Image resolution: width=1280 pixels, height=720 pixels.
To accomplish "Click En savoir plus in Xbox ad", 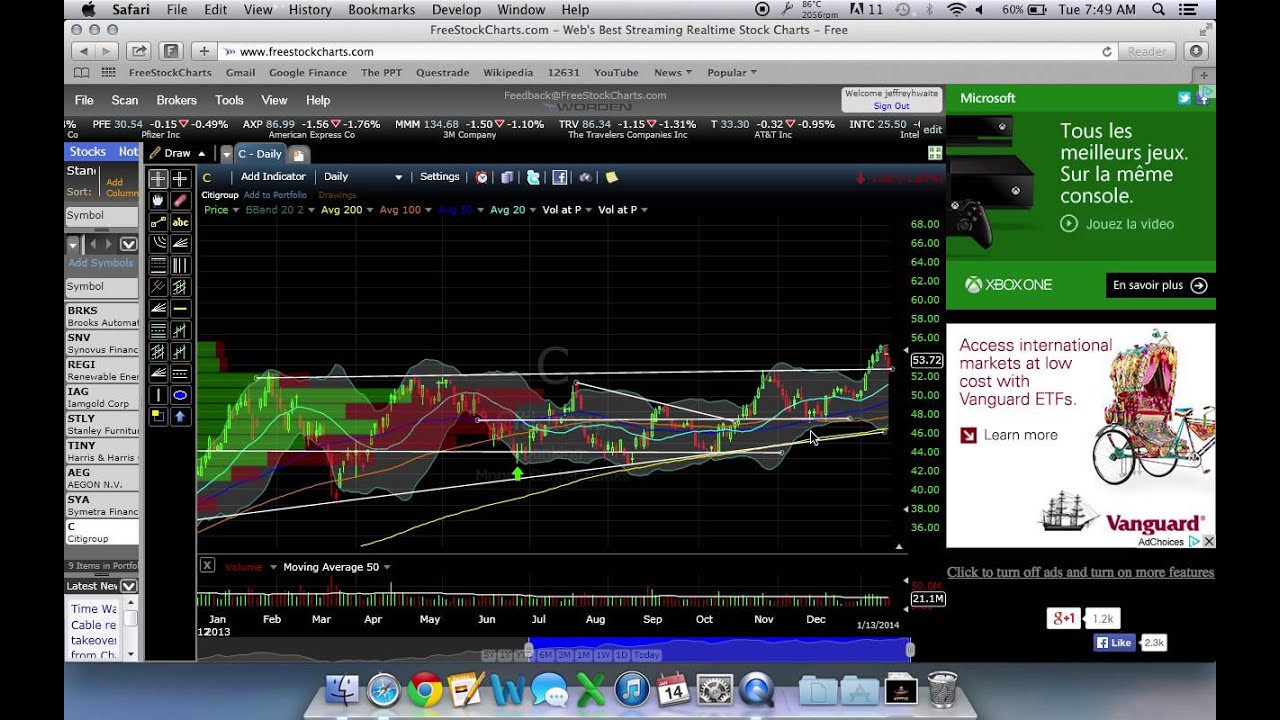I will 1160,285.
